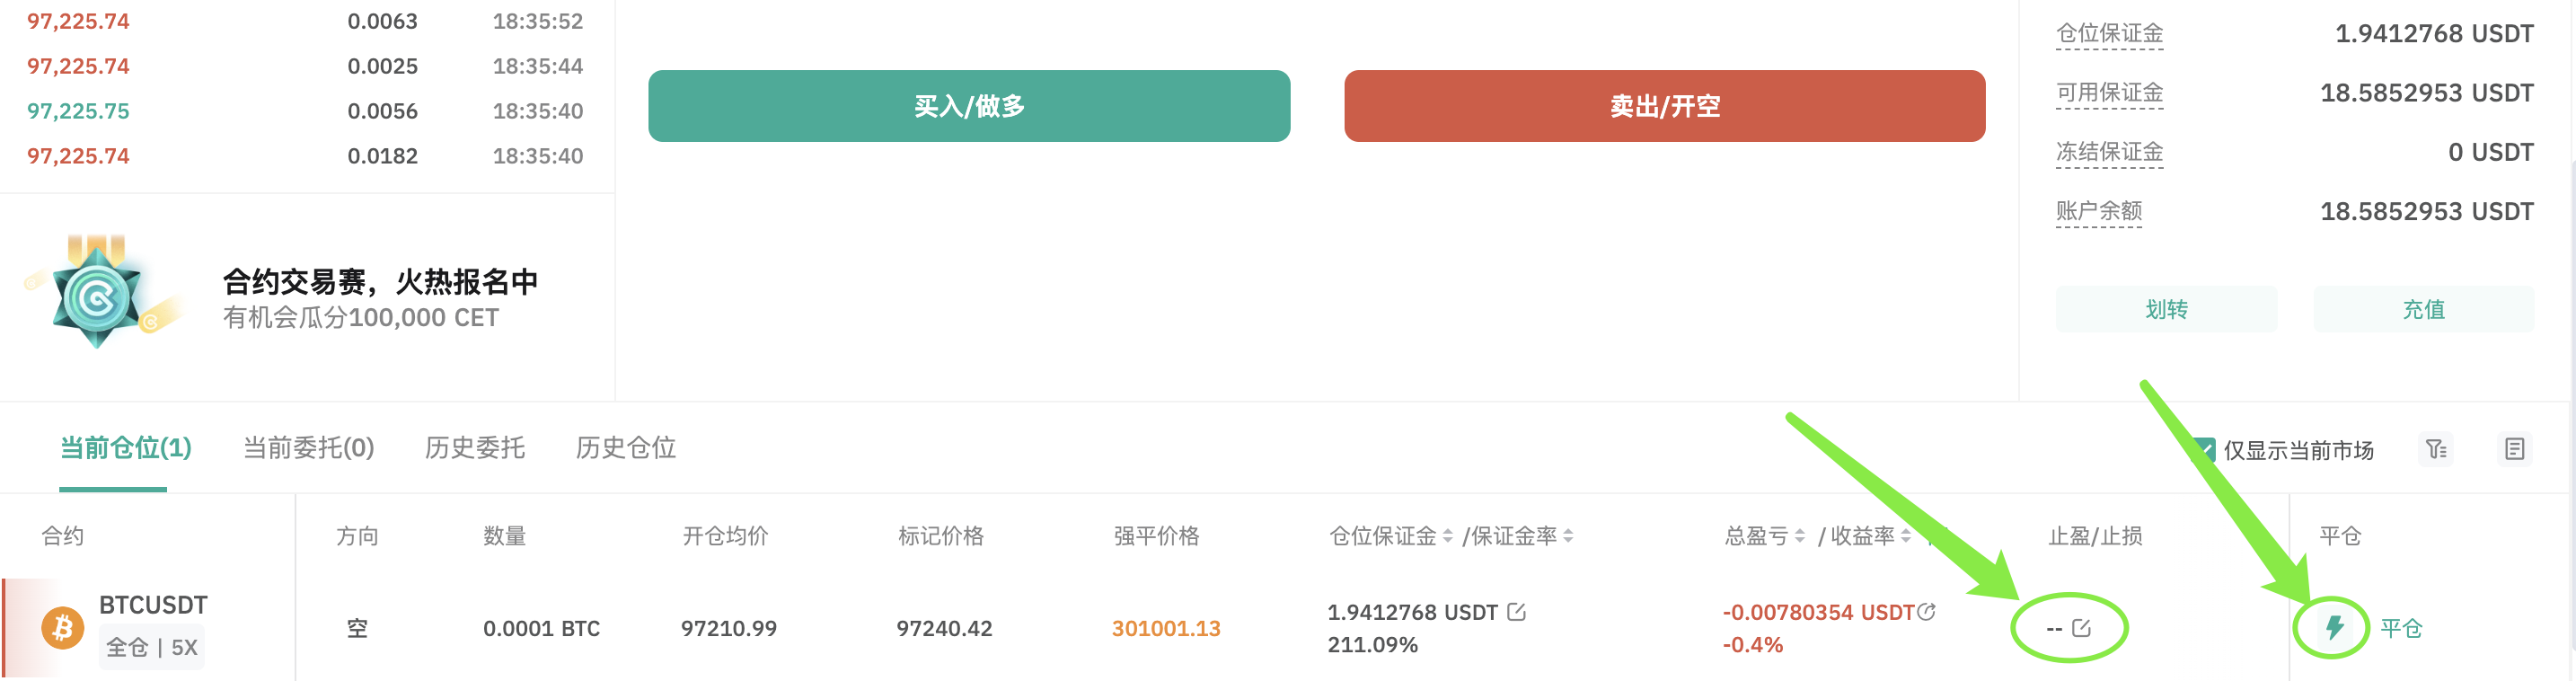Screen dimensions: 2576x681
Task: Open the document list icon
Action: [x=2514, y=450]
